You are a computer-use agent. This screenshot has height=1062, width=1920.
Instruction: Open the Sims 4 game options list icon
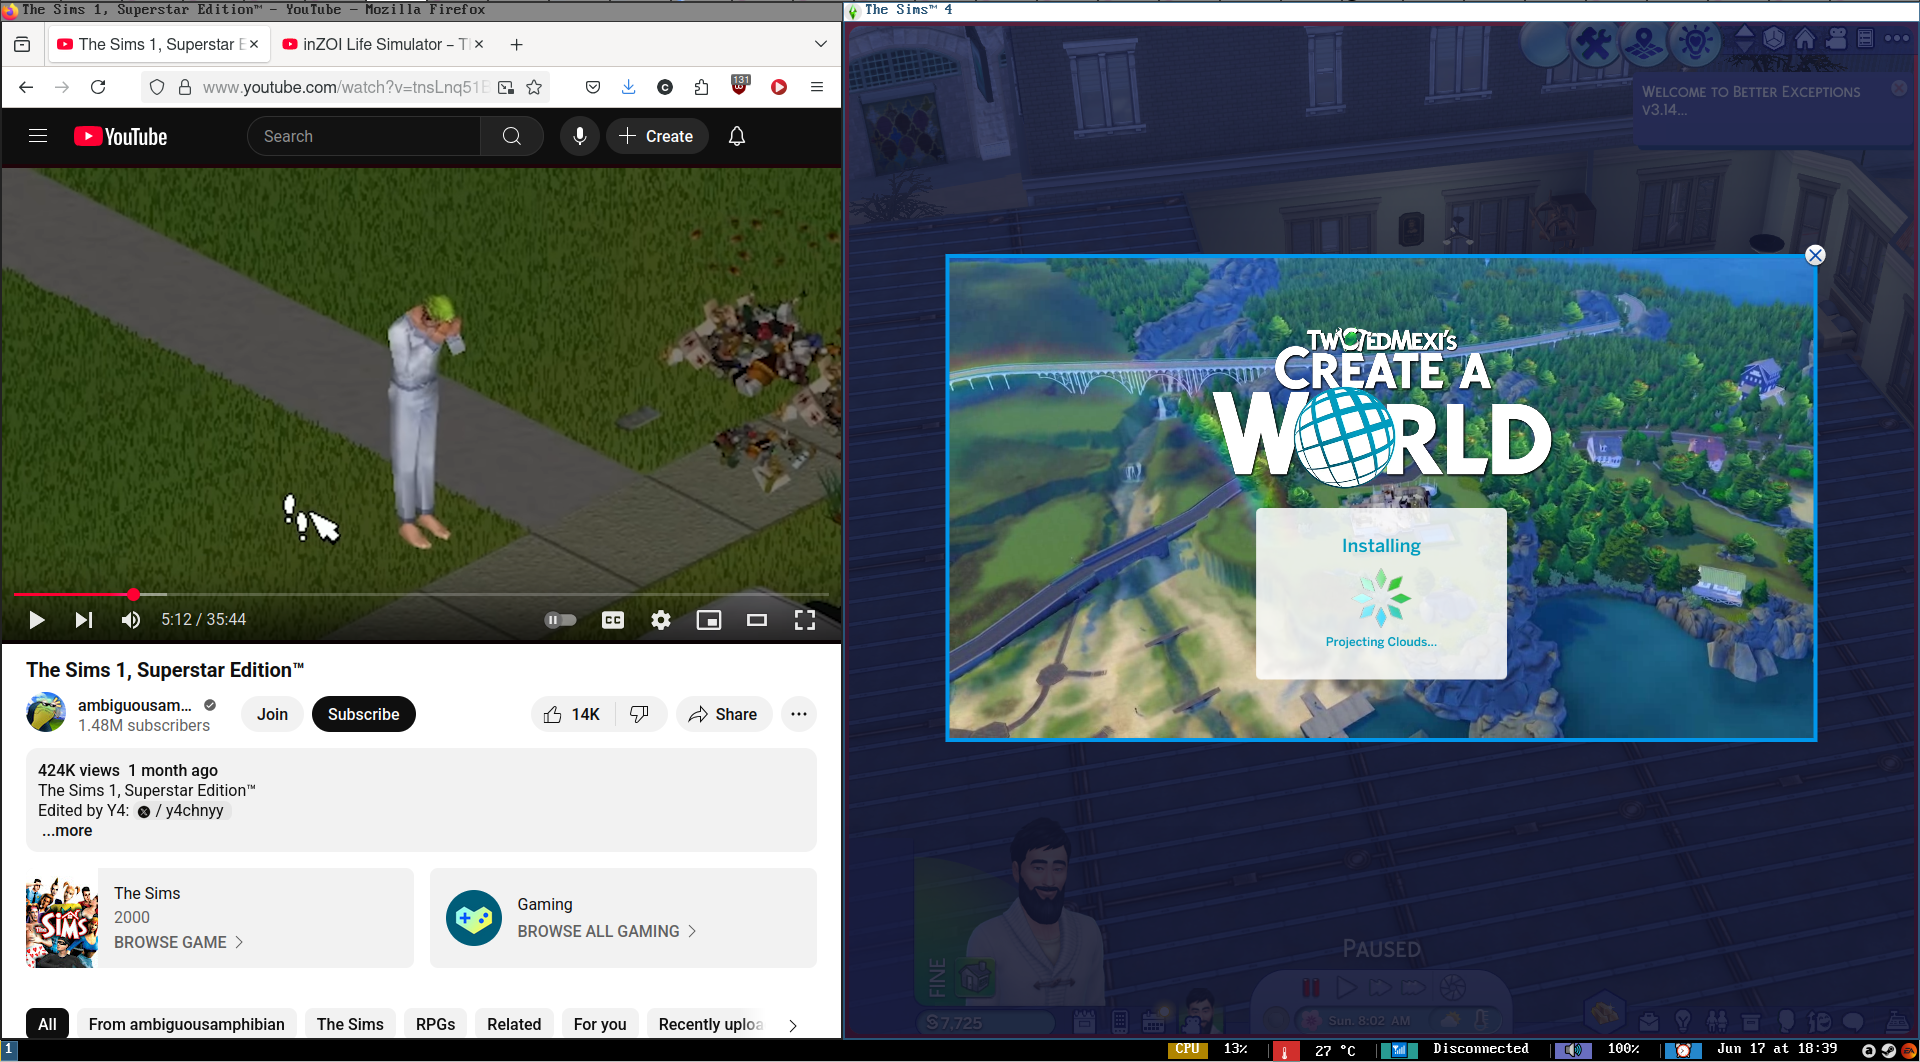point(1865,39)
